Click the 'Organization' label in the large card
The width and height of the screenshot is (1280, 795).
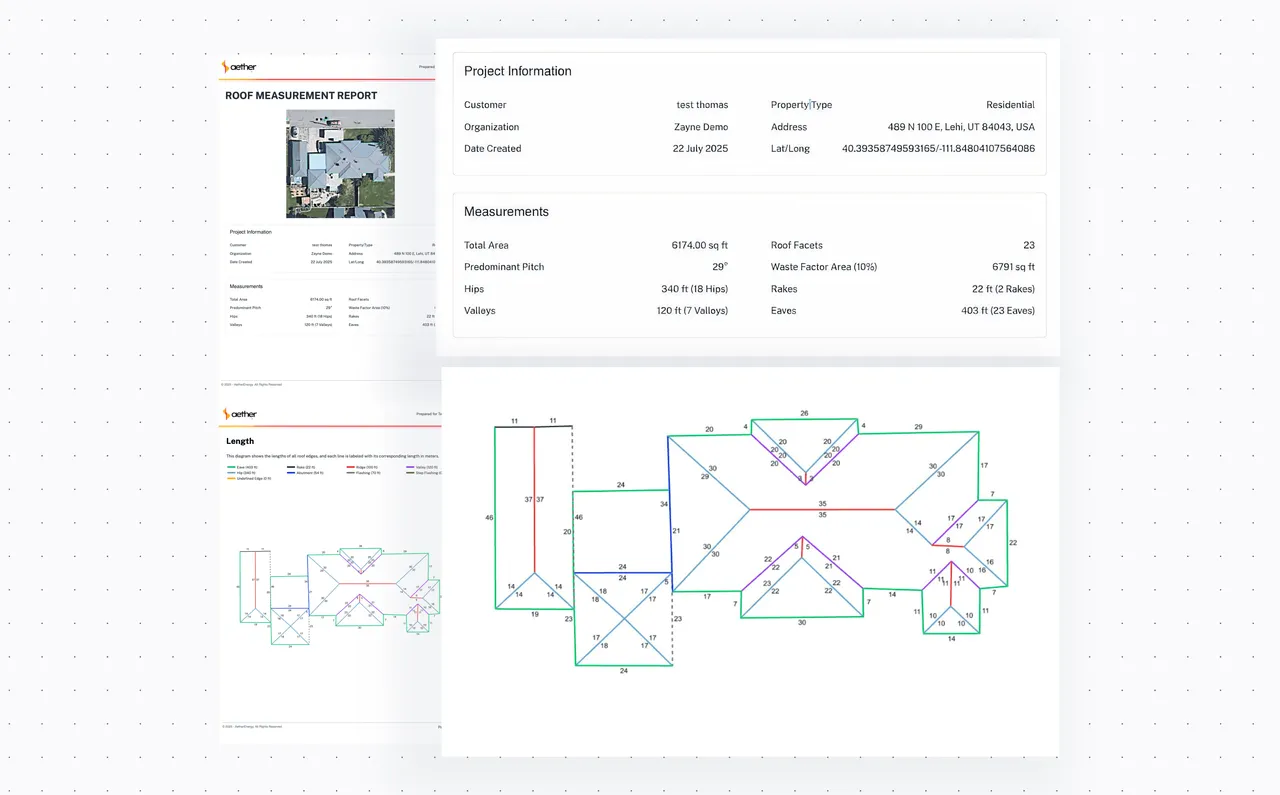(x=491, y=127)
